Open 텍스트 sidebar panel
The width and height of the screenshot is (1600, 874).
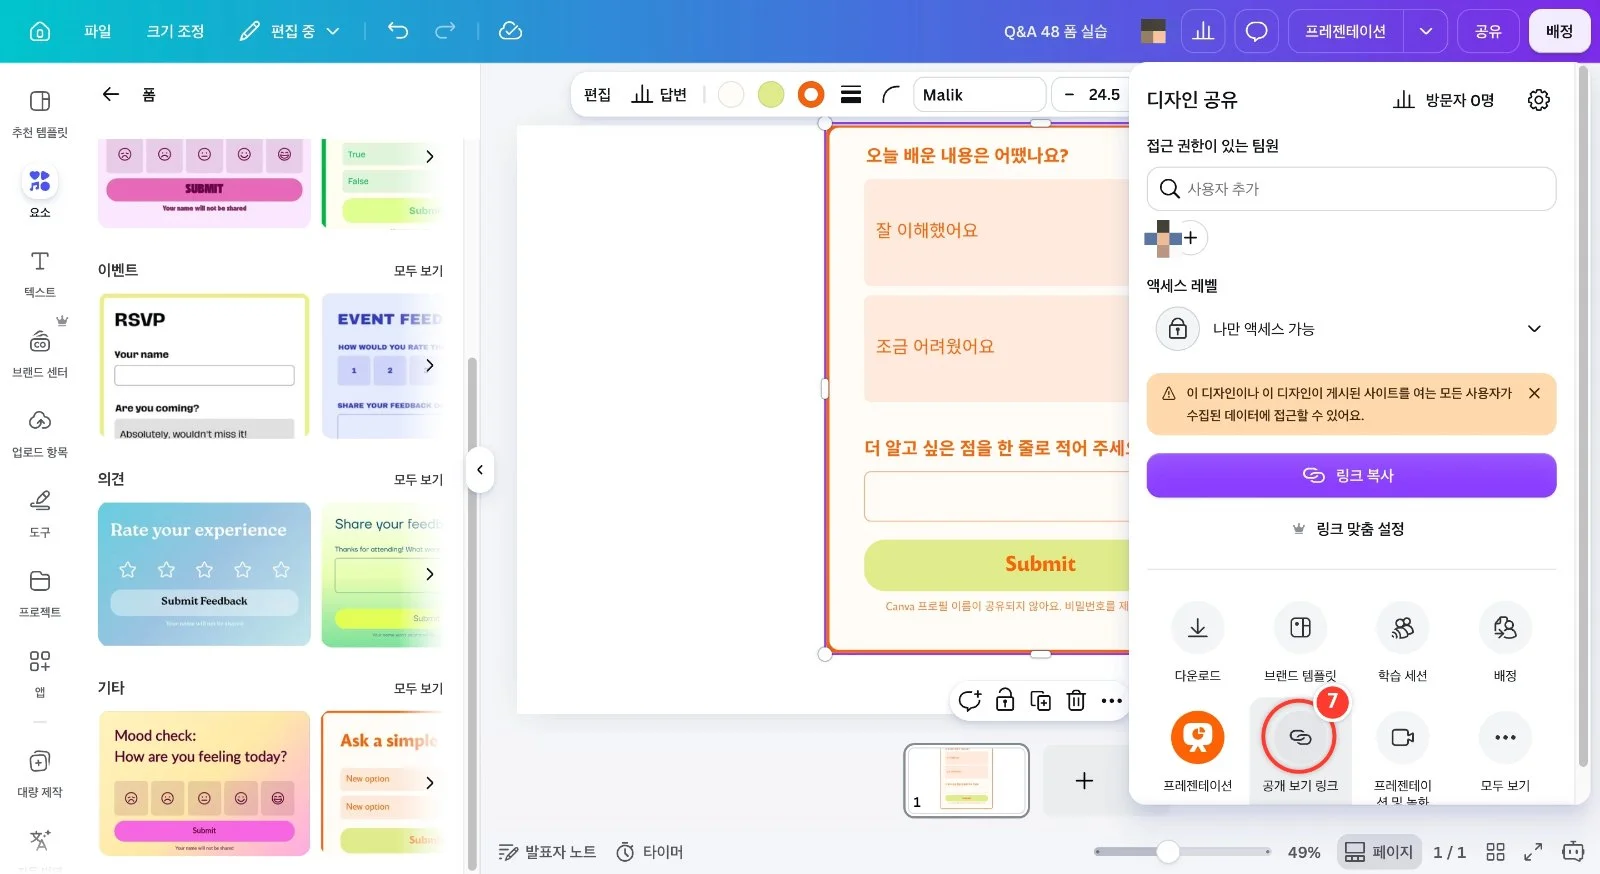[40, 273]
